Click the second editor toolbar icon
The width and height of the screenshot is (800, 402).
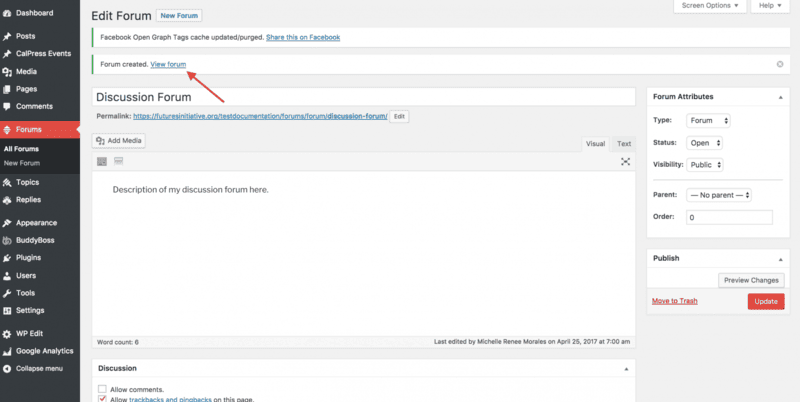(x=118, y=162)
